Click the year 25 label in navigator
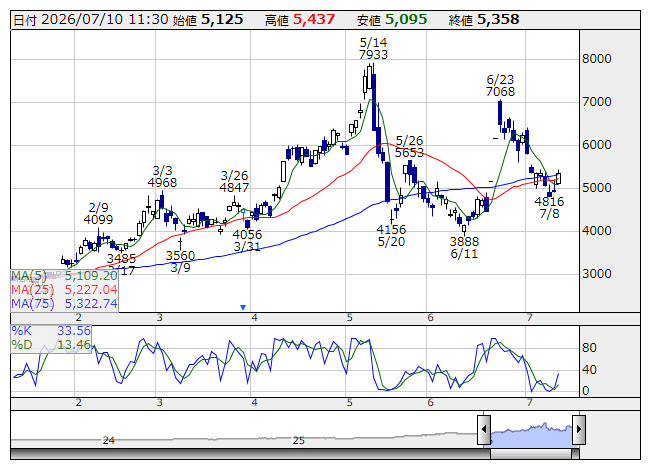This screenshot has width=653, height=470. point(299,440)
